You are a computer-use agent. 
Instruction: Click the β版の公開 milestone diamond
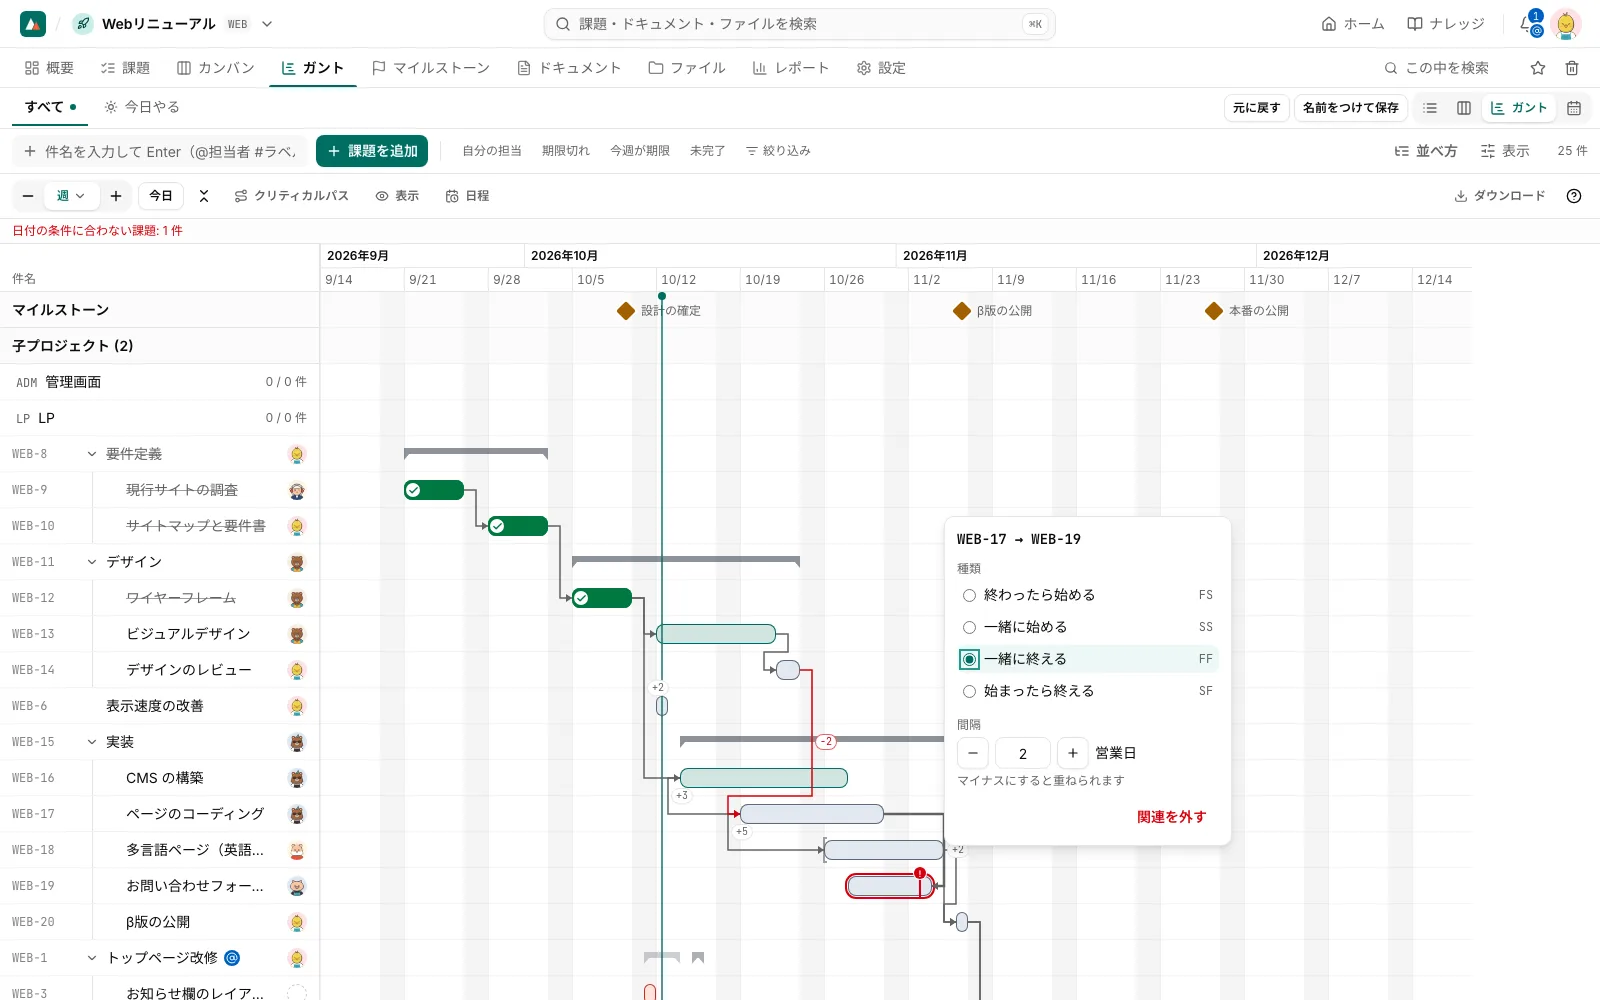pos(962,311)
